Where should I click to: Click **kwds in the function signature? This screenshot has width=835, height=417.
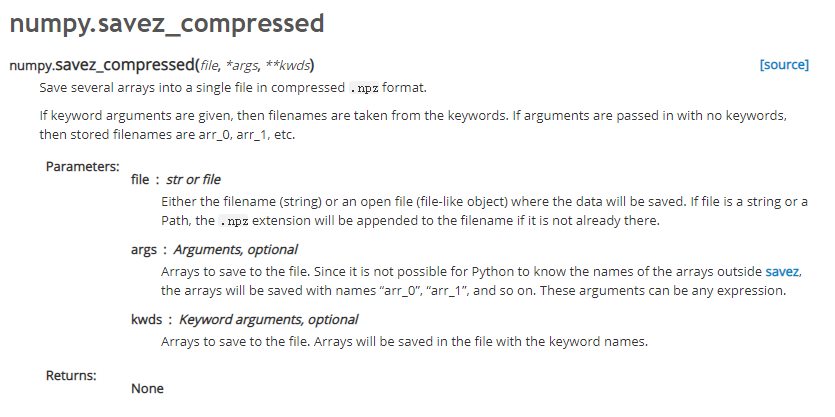(288, 66)
